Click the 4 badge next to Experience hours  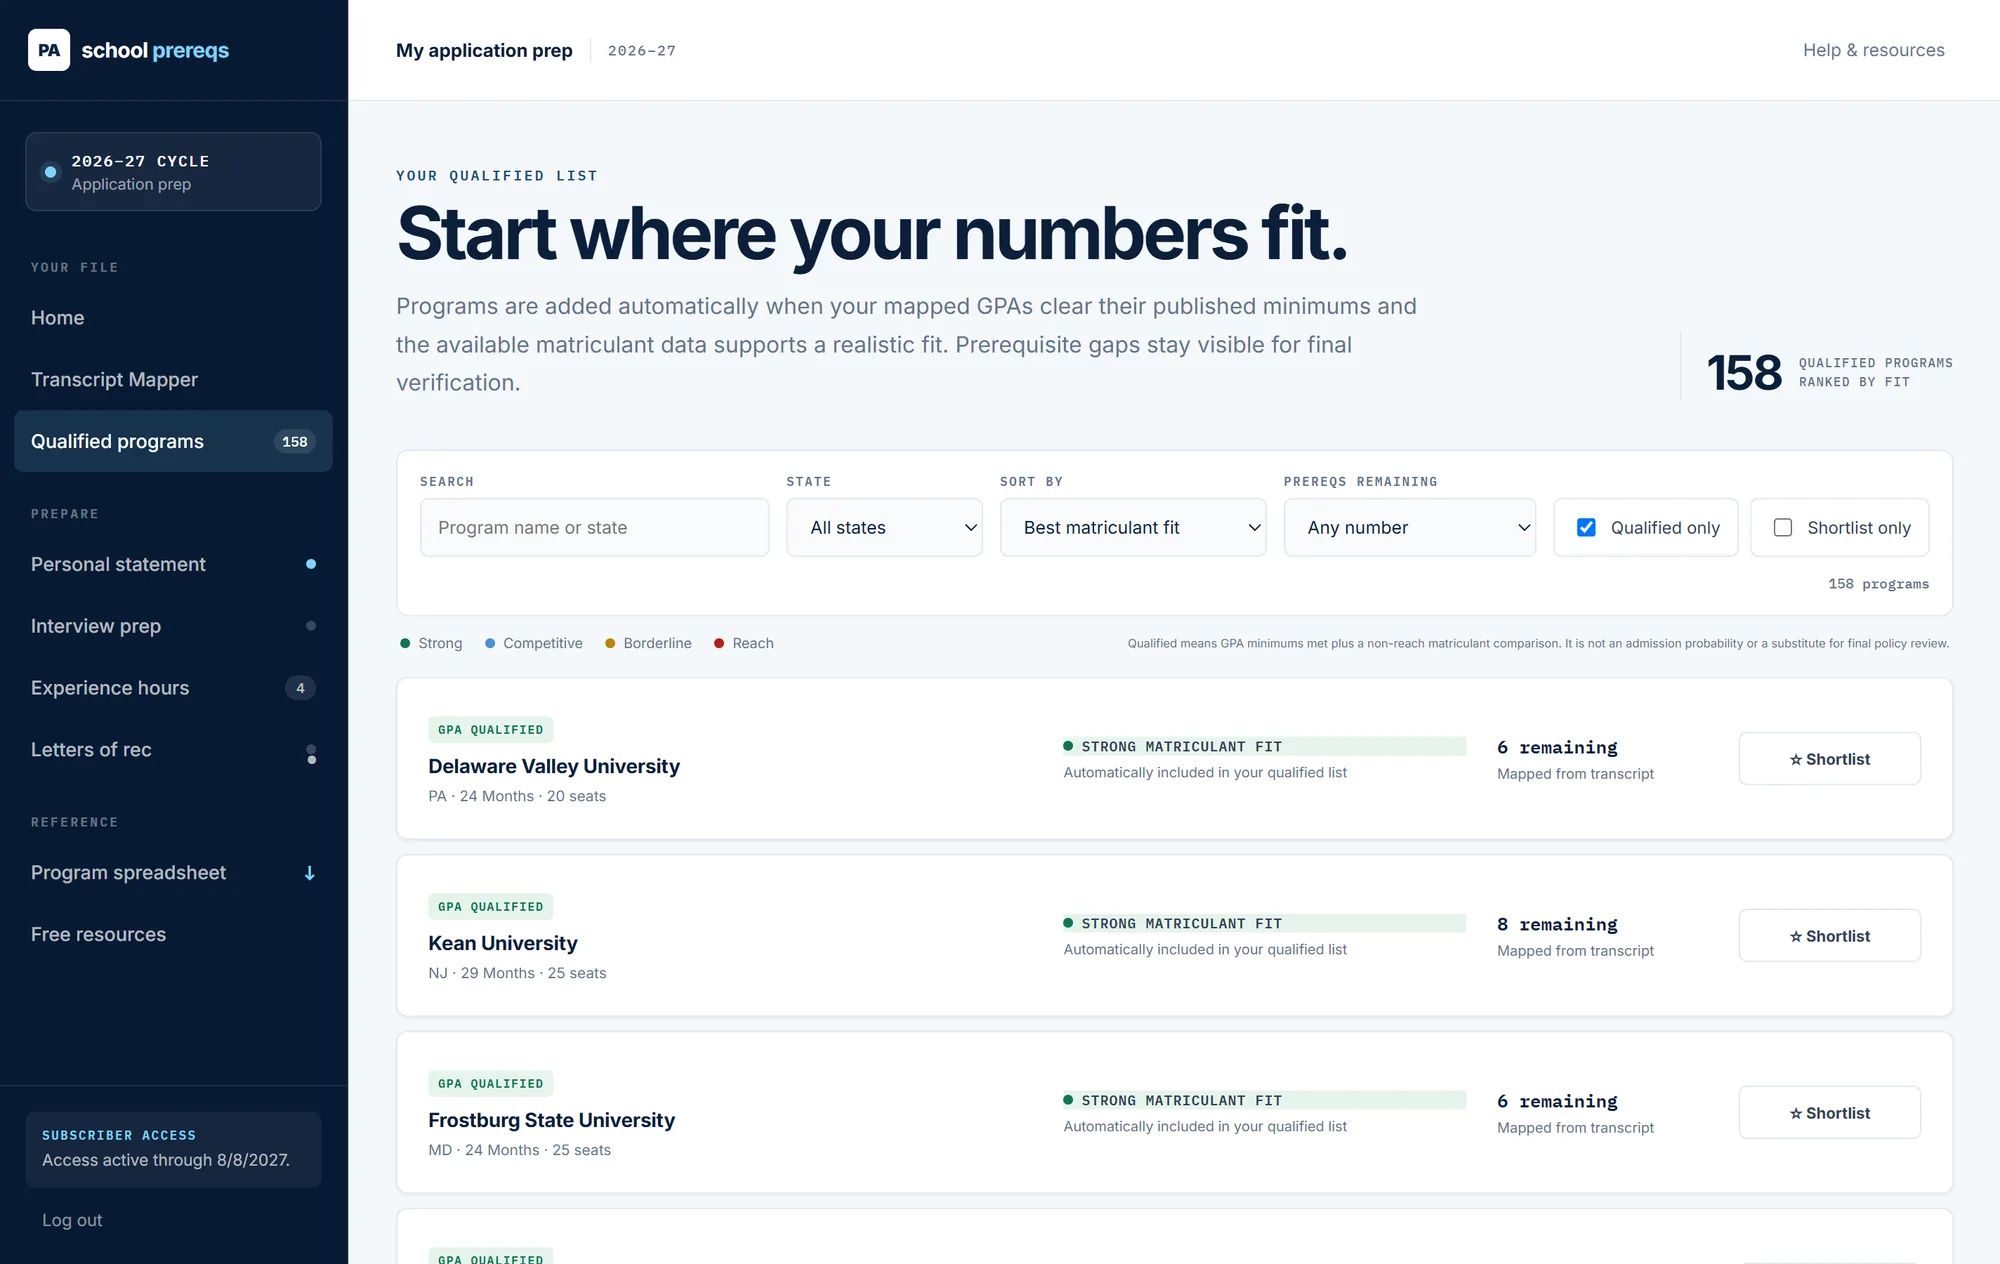[300, 688]
